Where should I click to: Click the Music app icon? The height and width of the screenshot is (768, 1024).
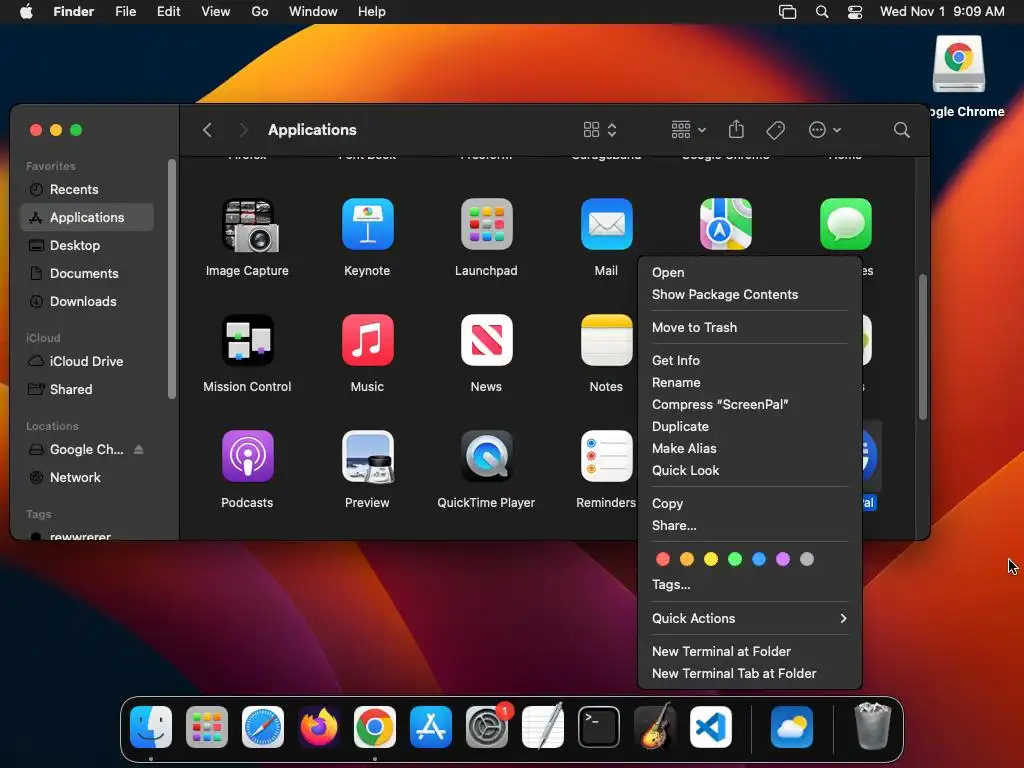(x=368, y=340)
